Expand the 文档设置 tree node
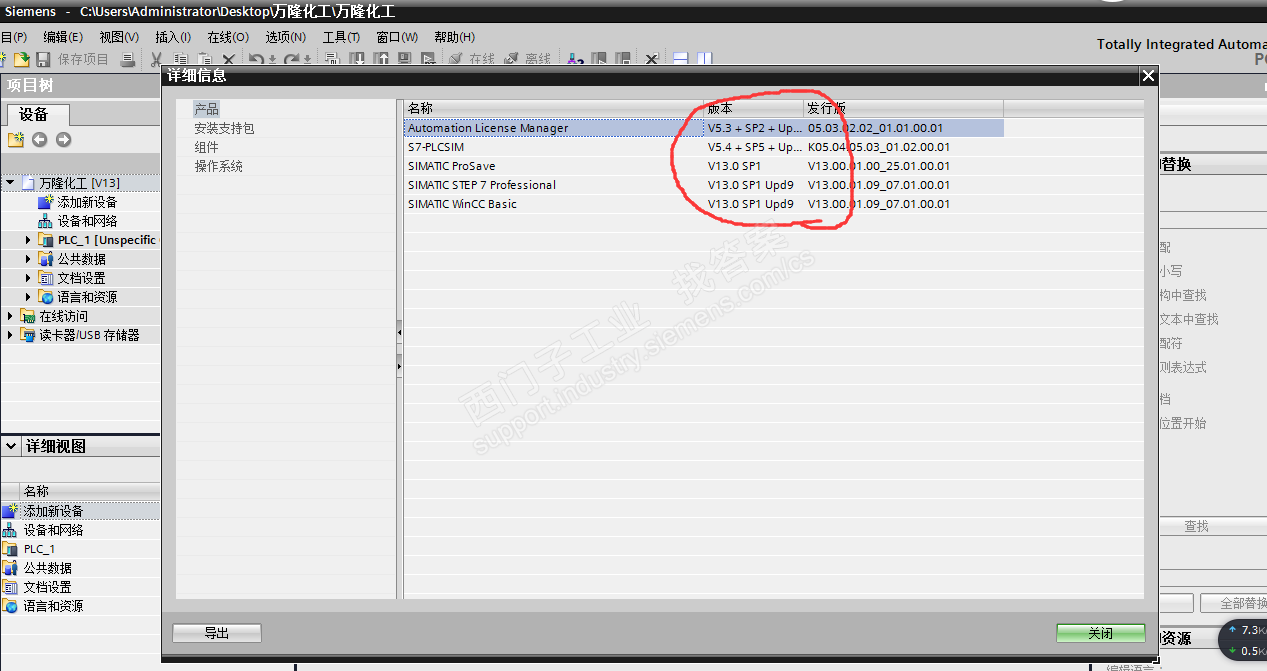 pyautogui.click(x=29, y=278)
